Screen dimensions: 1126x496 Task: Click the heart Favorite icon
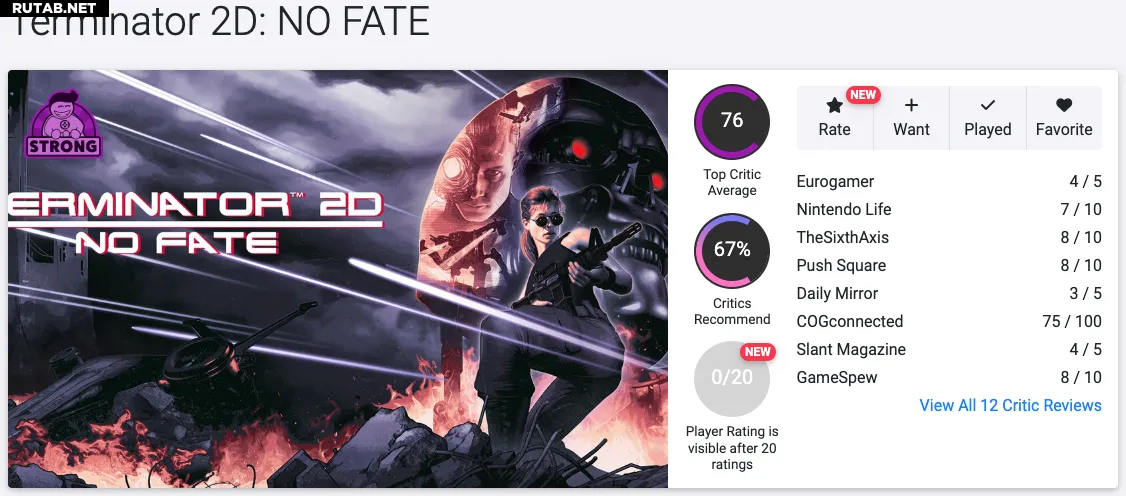pyautogui.click(x=1064, y=106)
